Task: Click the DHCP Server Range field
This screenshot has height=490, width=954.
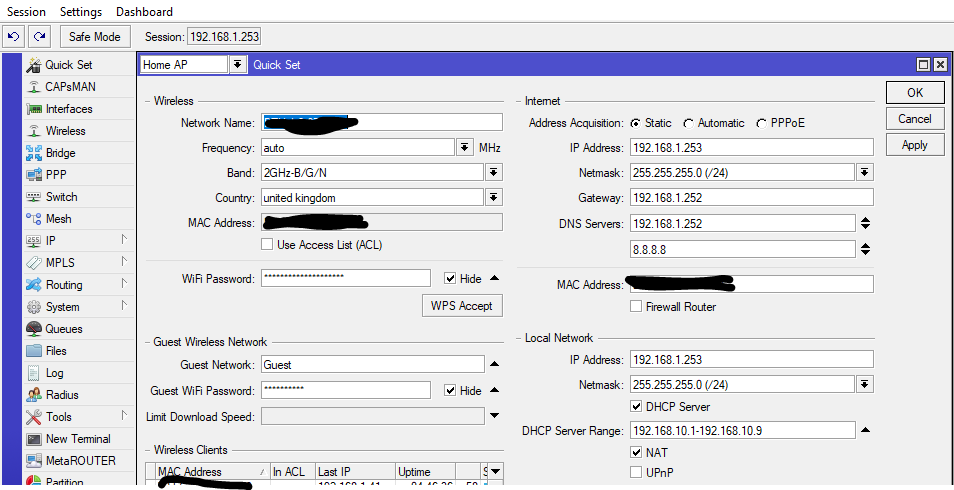Action: 742,431
